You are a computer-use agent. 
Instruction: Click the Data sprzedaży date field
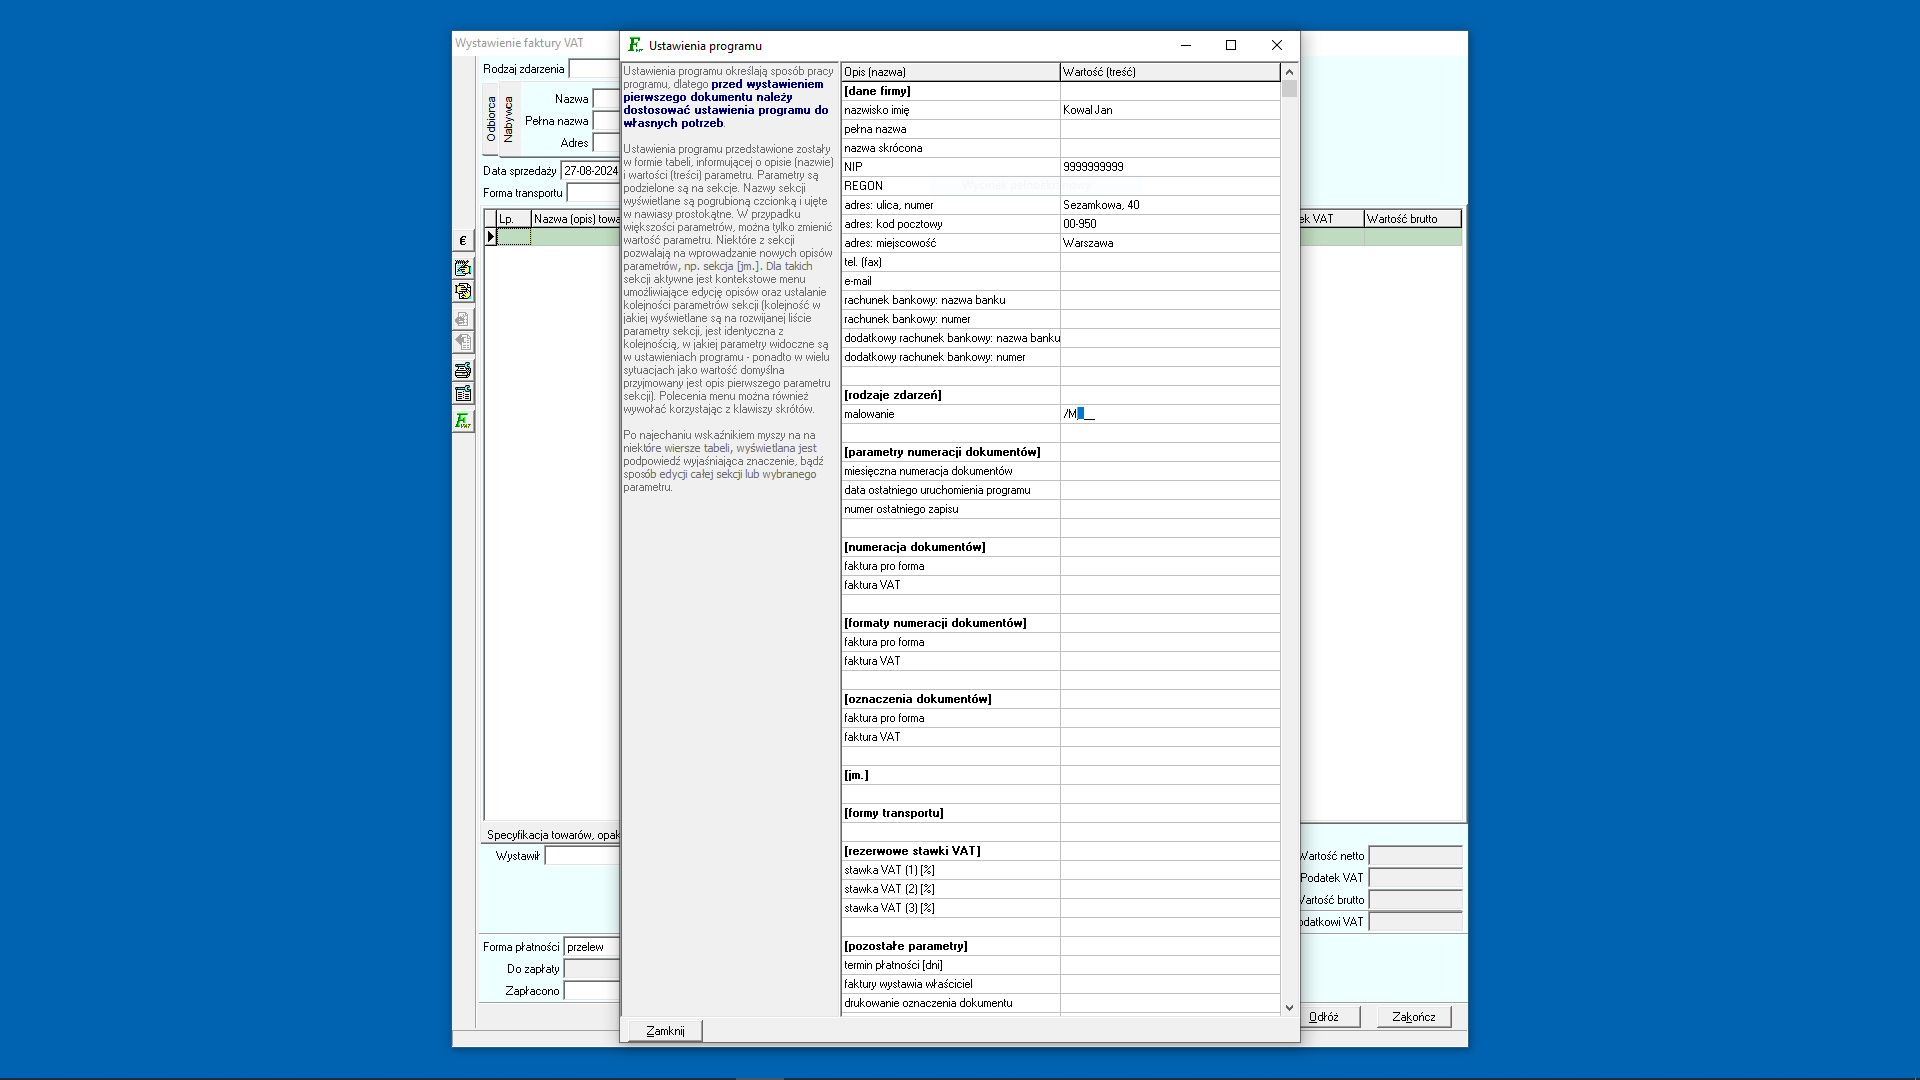point(590,171)
